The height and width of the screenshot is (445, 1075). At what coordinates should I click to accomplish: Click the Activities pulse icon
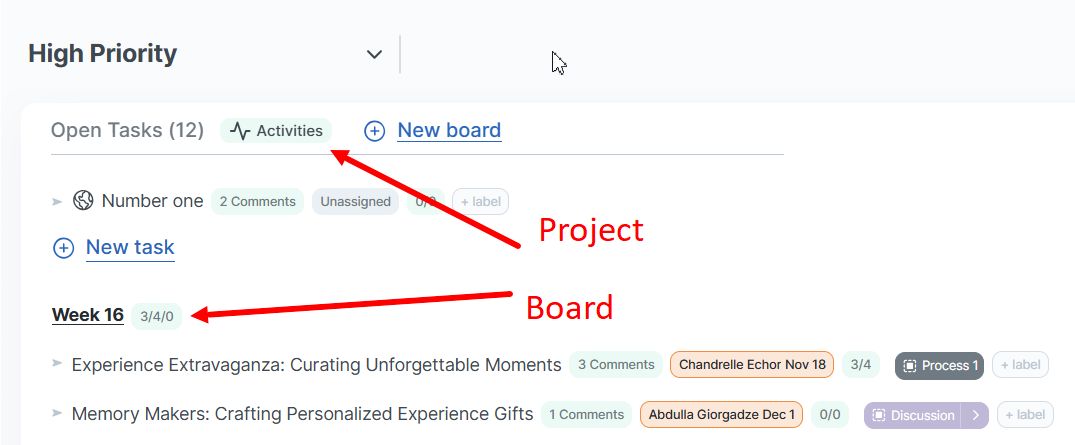(x=240, y=131)
